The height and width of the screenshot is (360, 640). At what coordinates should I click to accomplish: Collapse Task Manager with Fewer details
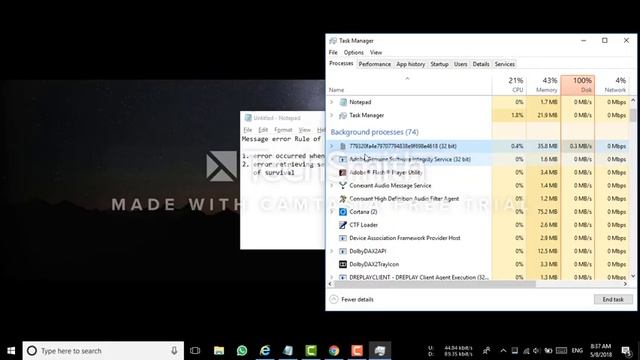pyautogui.click(x=351, y=300)
